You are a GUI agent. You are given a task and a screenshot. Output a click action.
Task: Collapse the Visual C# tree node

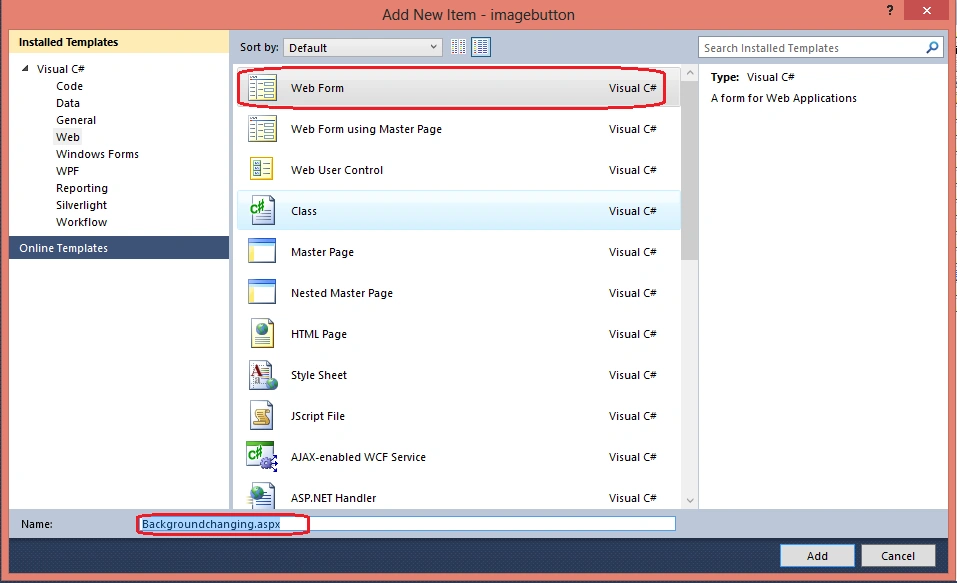click(25, 68)
